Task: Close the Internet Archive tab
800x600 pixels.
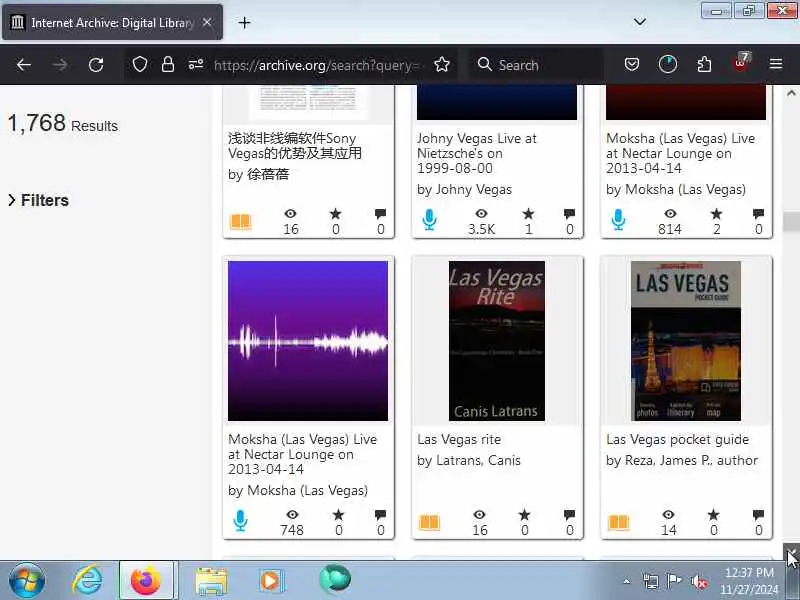Action: point(207,22)
